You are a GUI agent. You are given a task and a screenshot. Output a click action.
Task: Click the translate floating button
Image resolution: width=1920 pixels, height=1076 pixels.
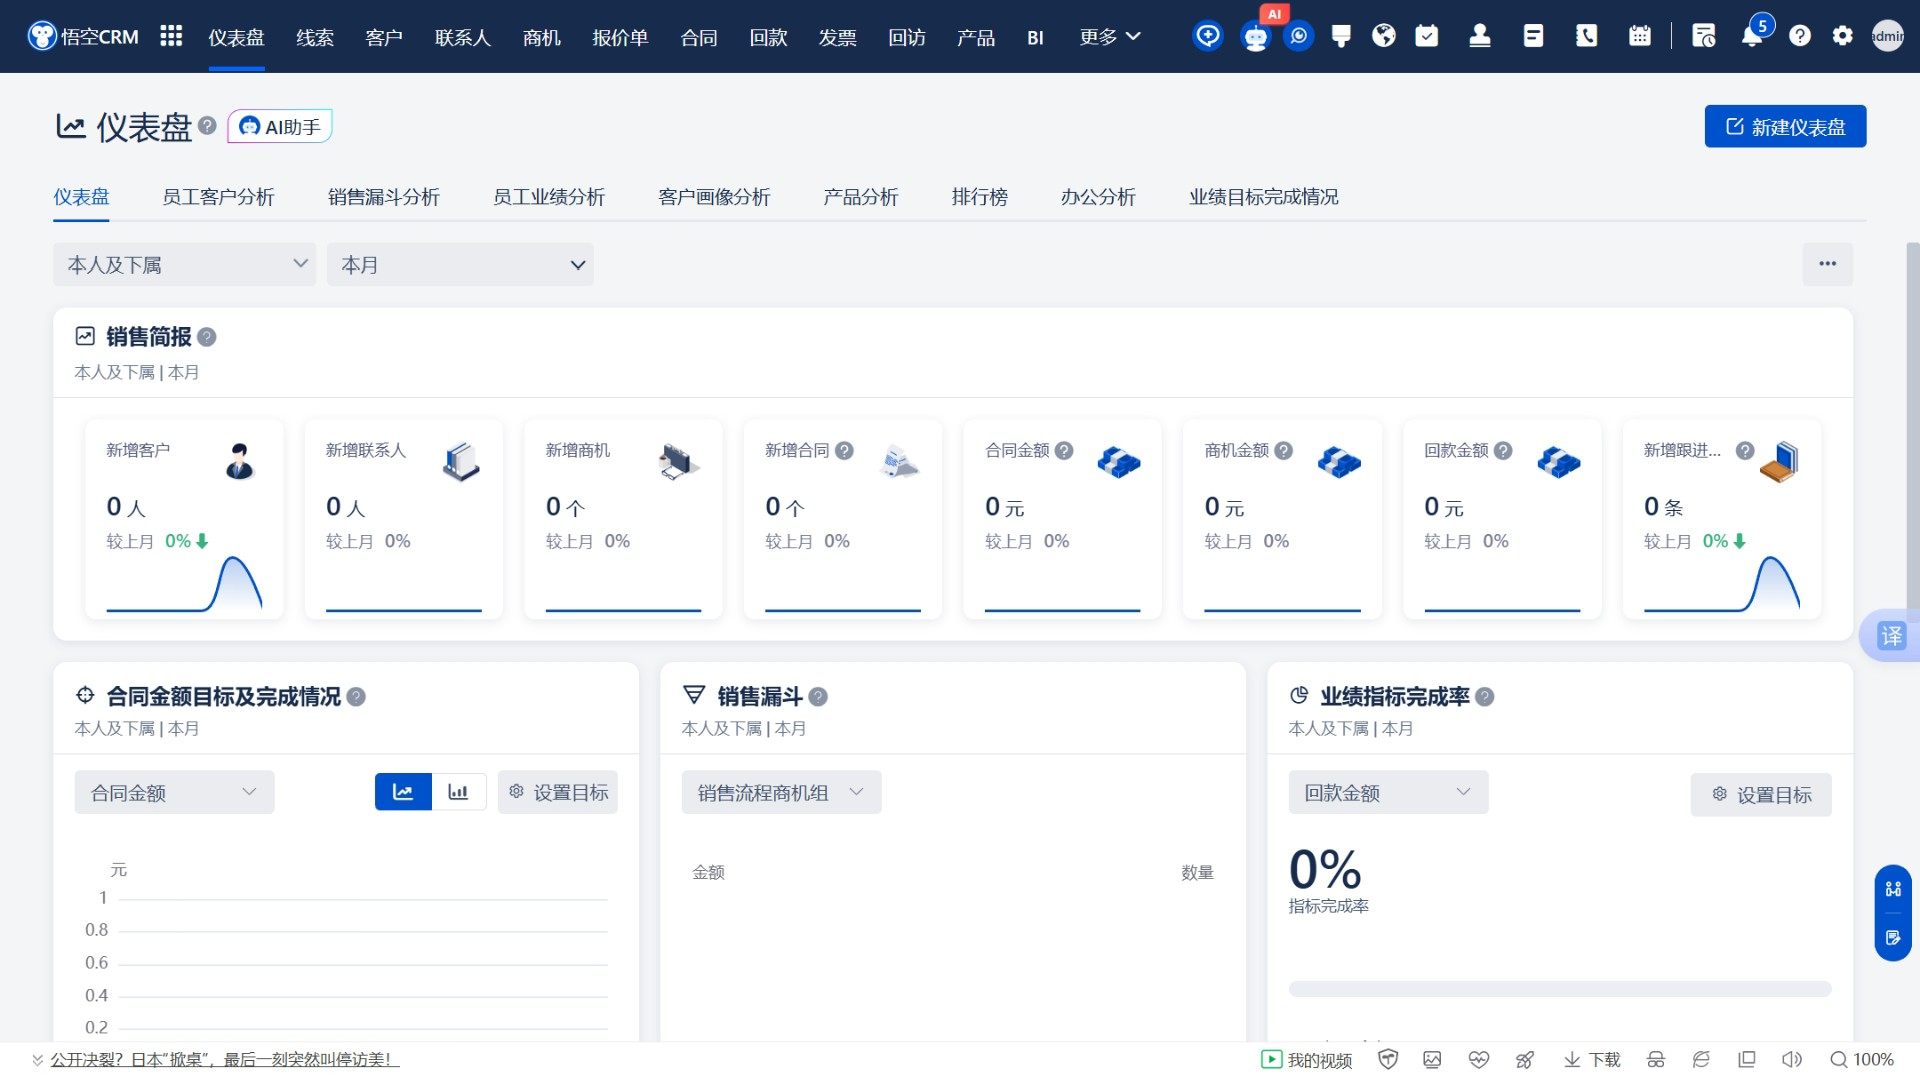pos(1891,636)
